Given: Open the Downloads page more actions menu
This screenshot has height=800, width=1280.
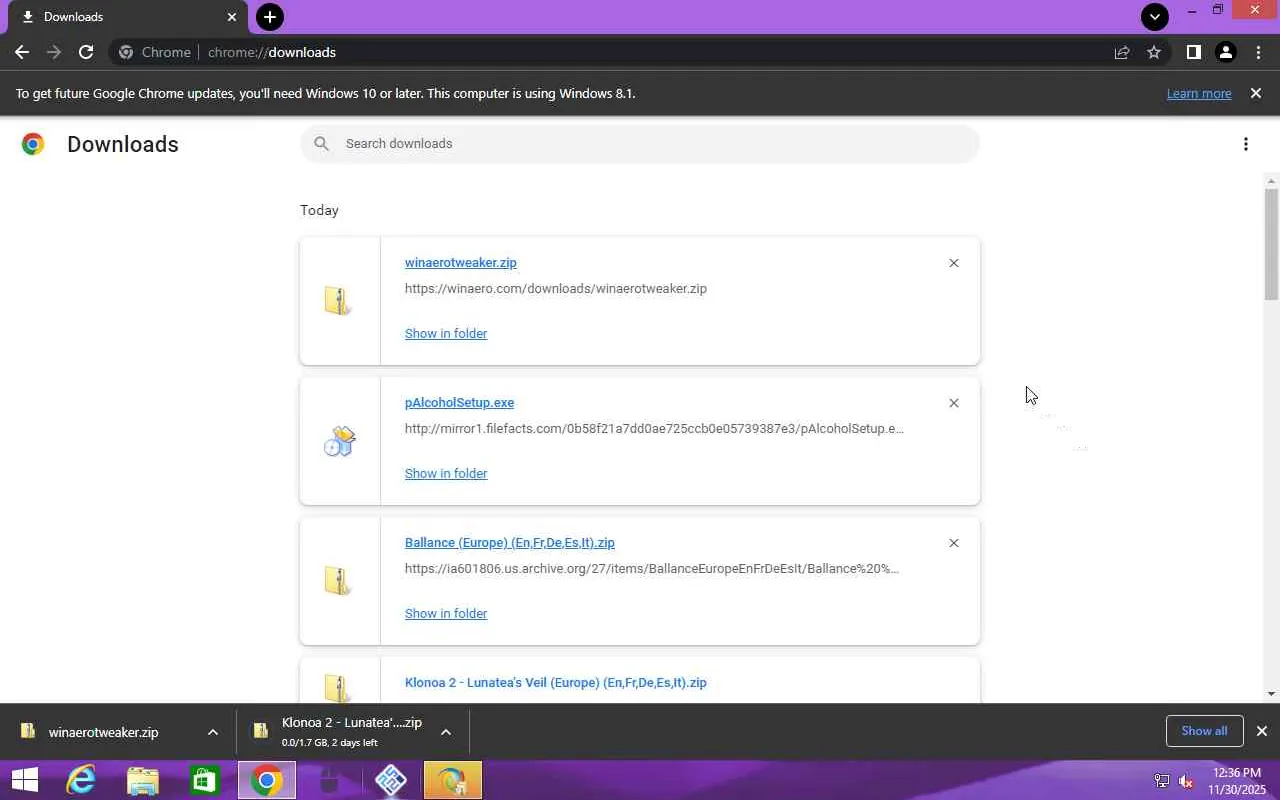Looking at the screenshot, I should [x=1245, y=144].
